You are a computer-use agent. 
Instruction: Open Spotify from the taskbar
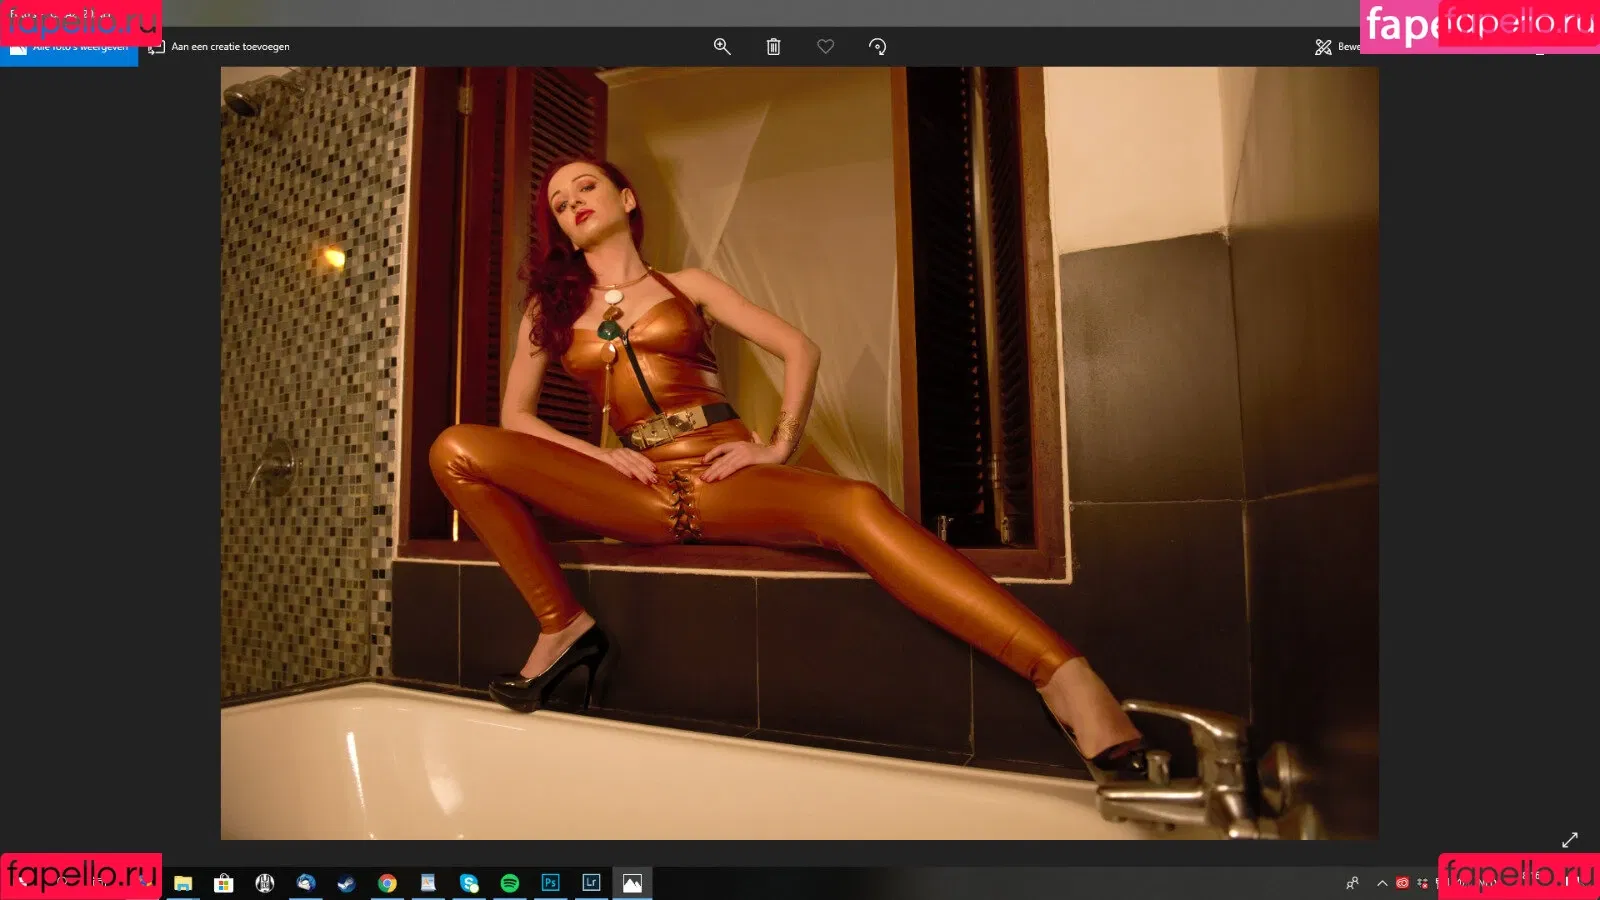pyautogui.click(x=510, y=883)
